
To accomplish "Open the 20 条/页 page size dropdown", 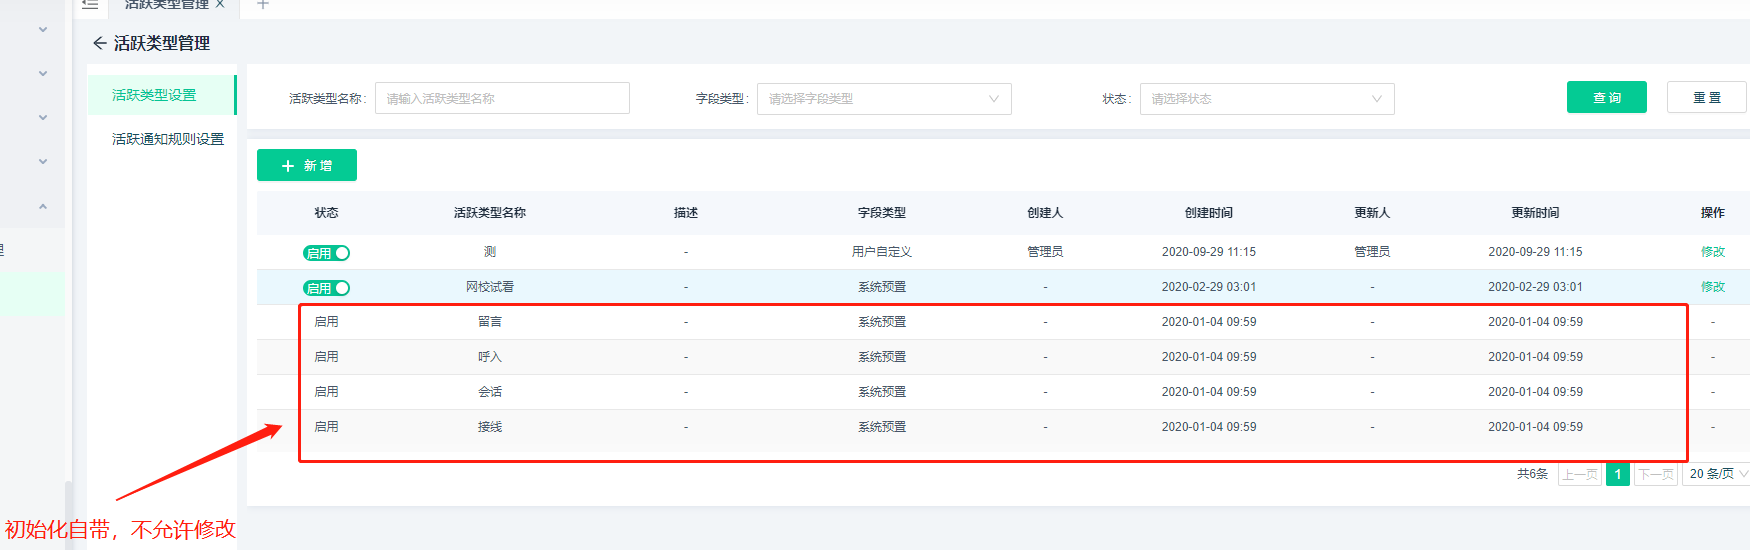I will click(1717, 474).
